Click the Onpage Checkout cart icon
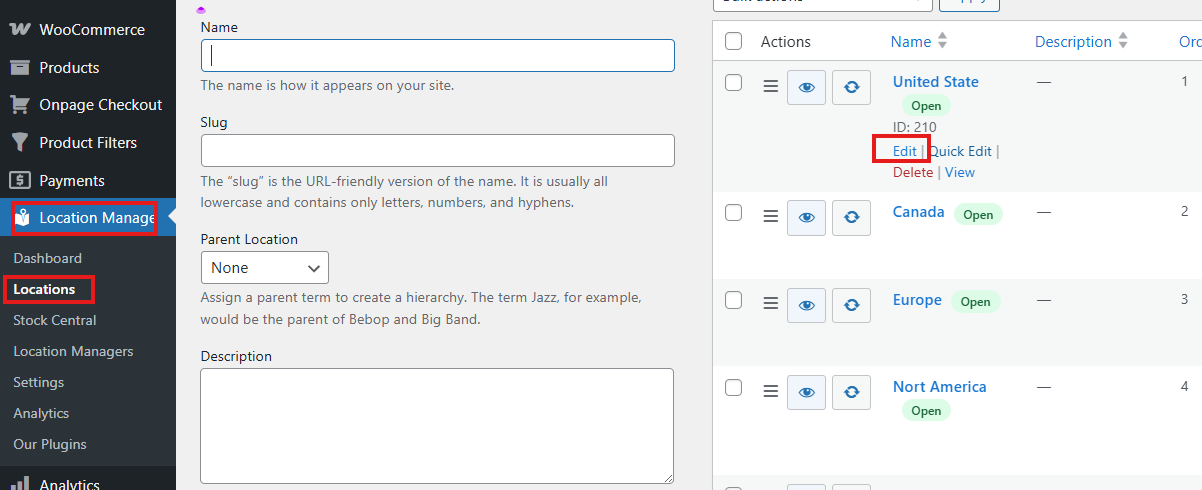1202x490 pixels. pyautogui.click(x=19, y=105)
